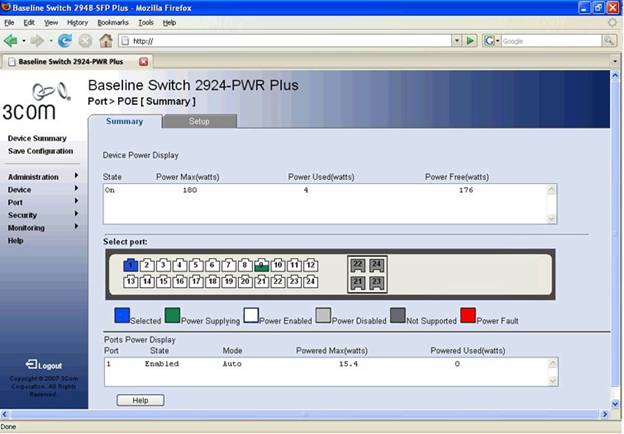Click the browser Forward arrow
The width and height of the screenshot is (624, 434).
(37, 41)
